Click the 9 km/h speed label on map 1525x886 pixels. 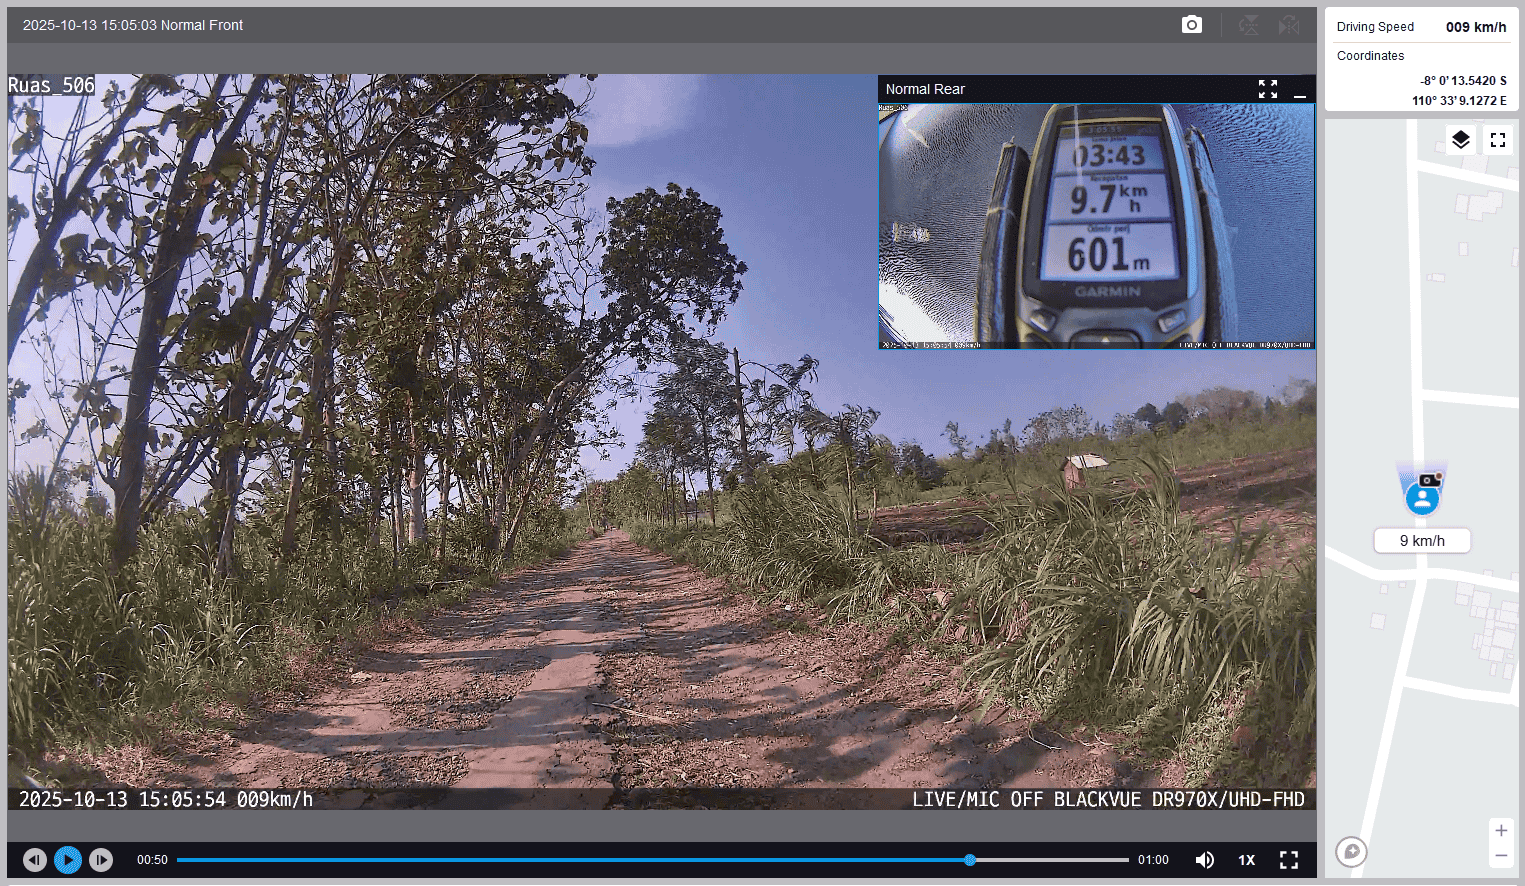coord(1421,541)
